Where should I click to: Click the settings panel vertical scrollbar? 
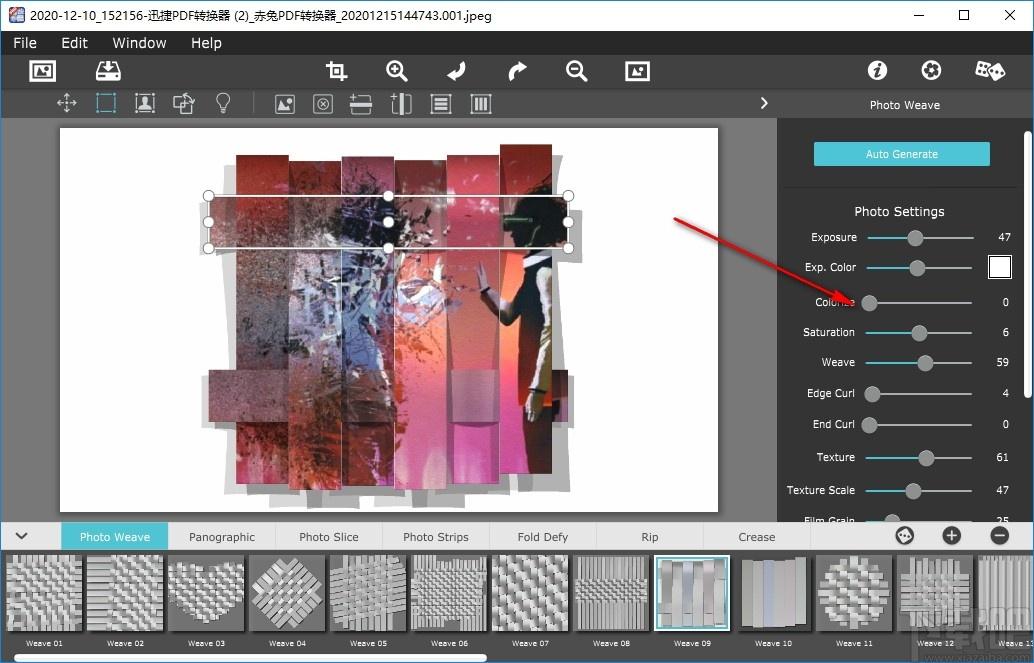(x=1028, y=264)
